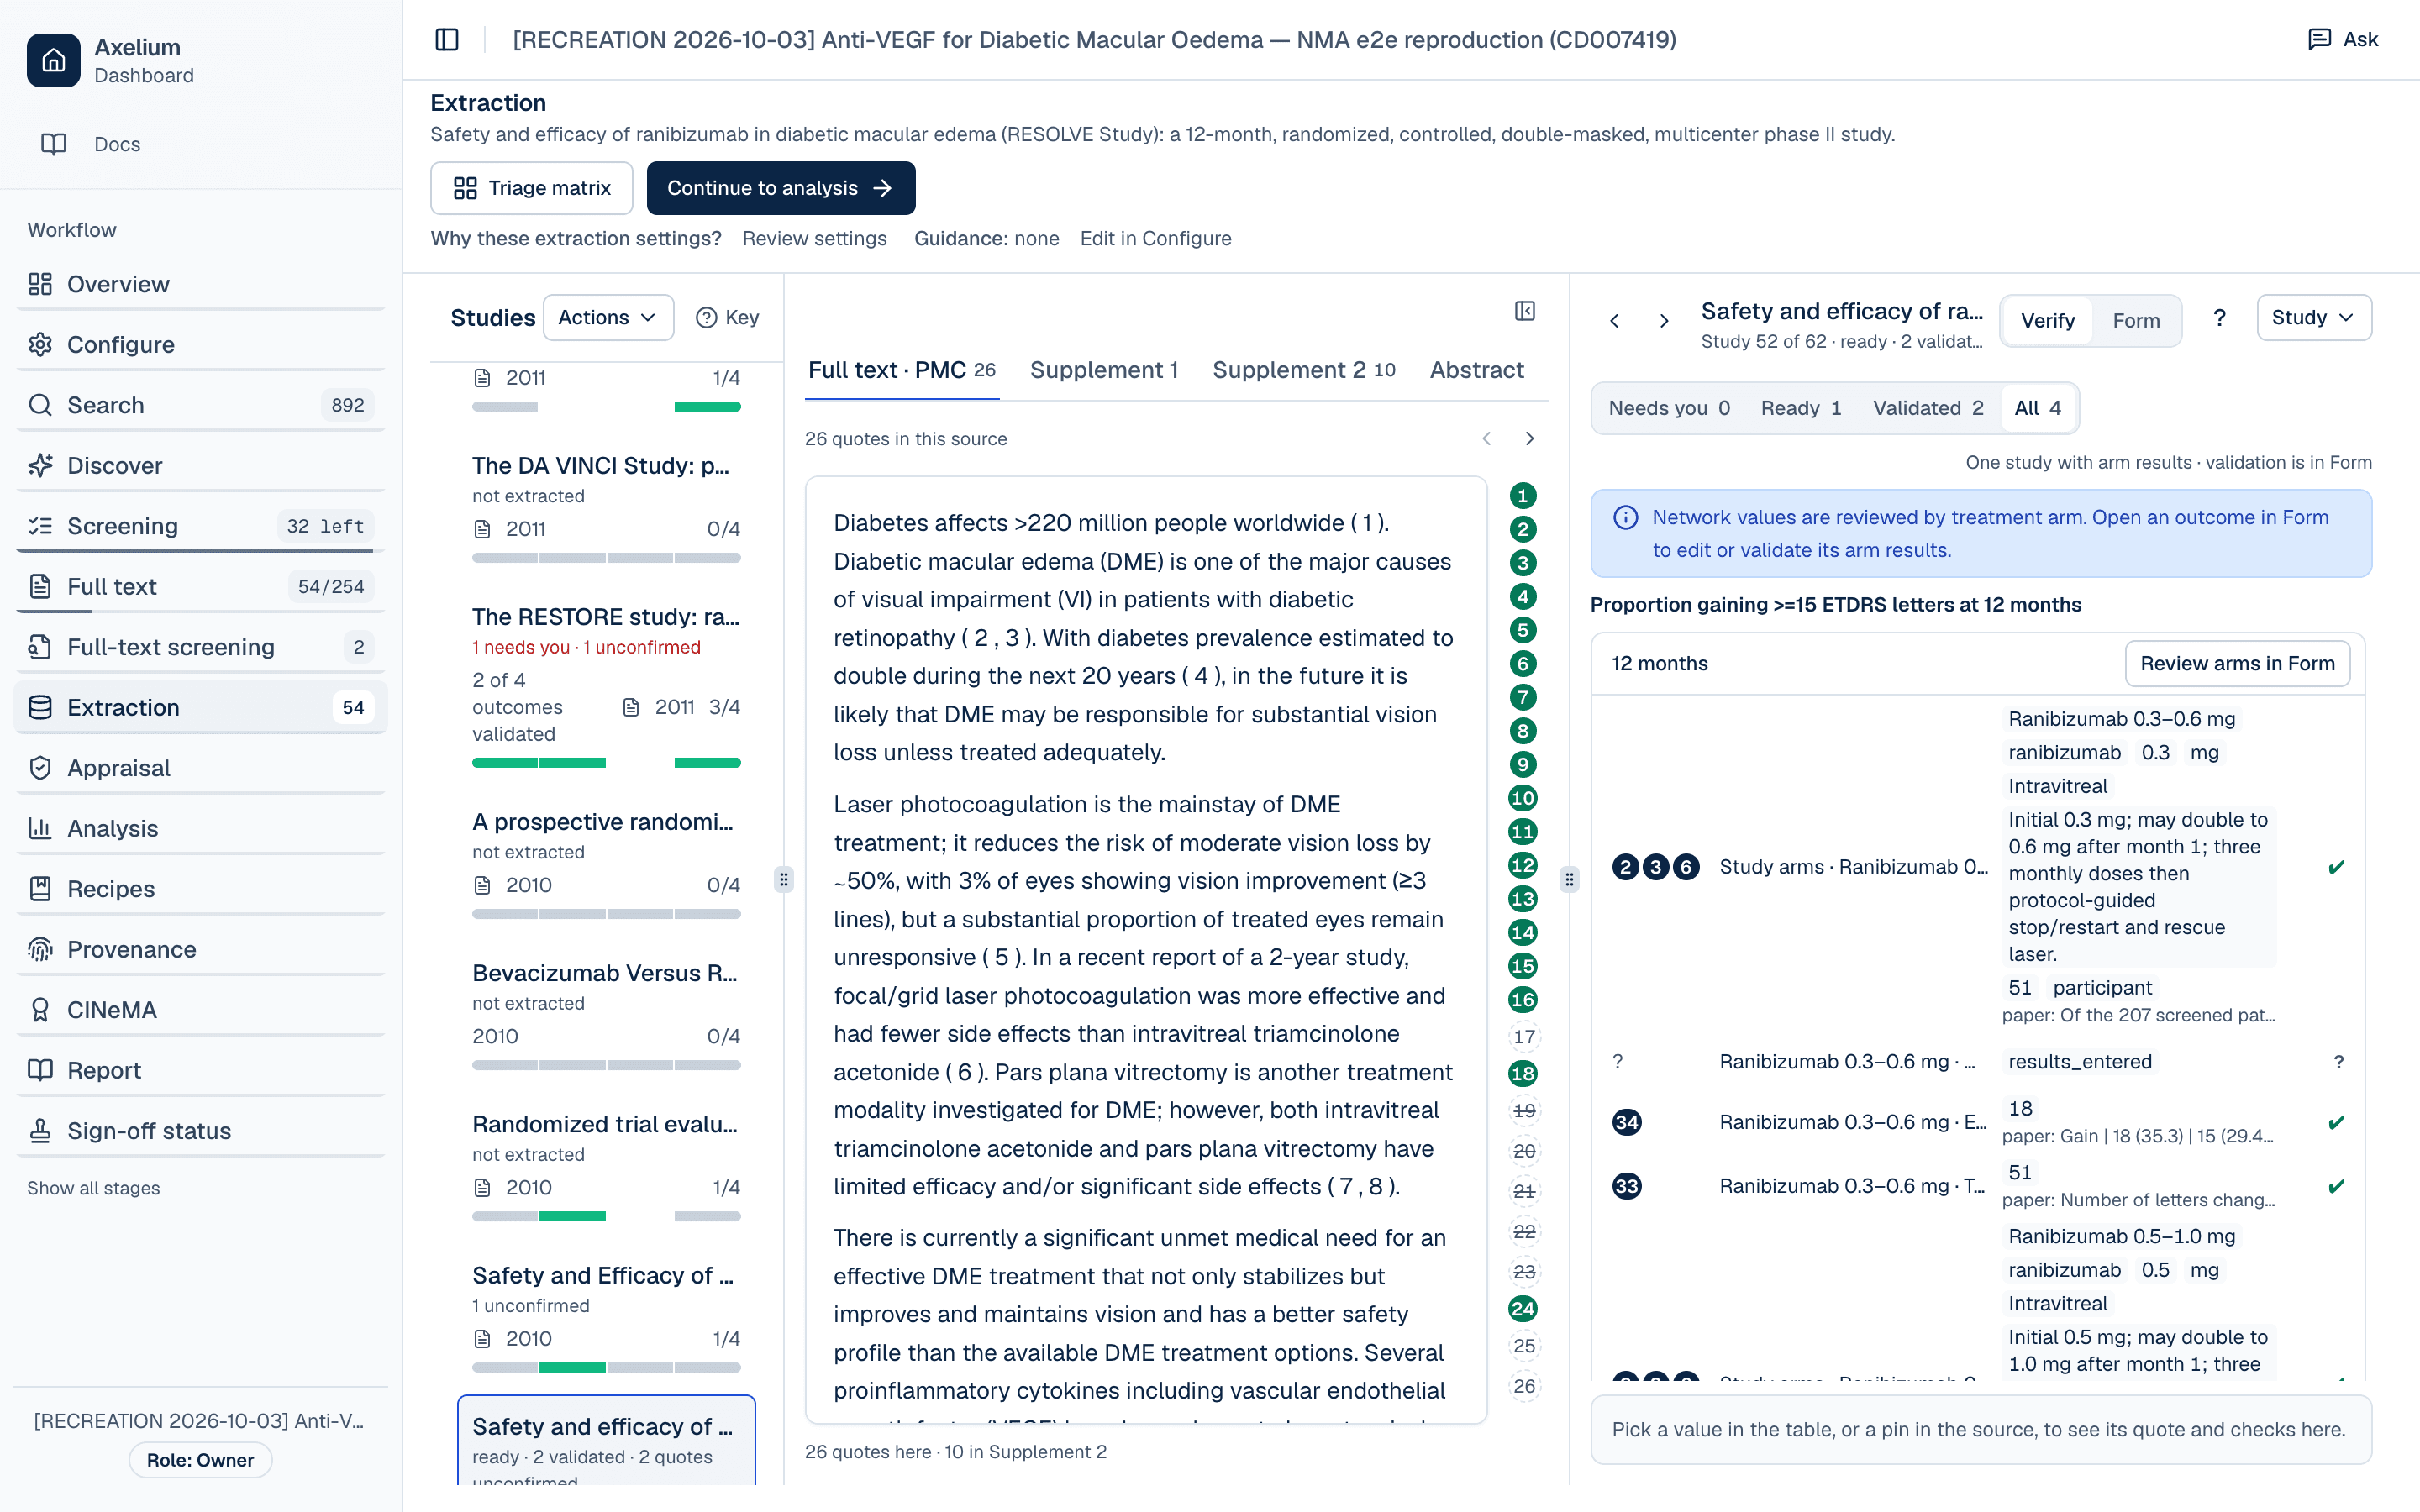Screen dimensions: 2420x1512
Task: Open the Abstract tab
Action: tap(1476, 370)
